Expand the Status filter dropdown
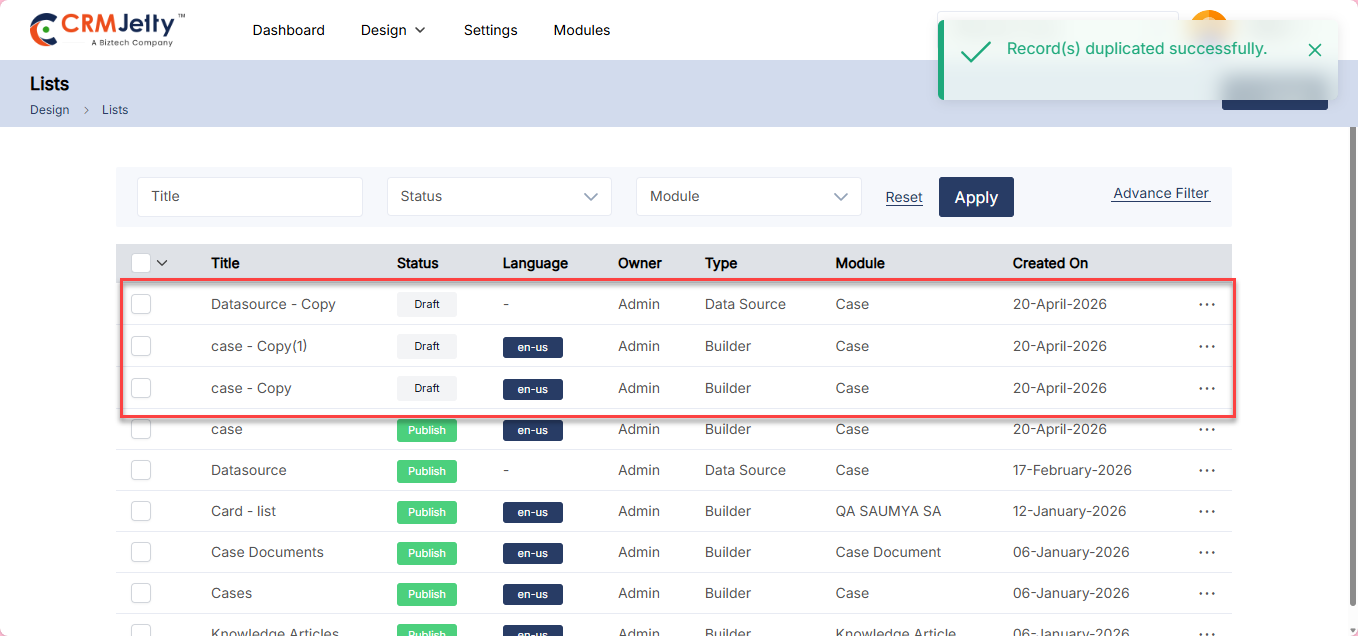 point(499,197)
